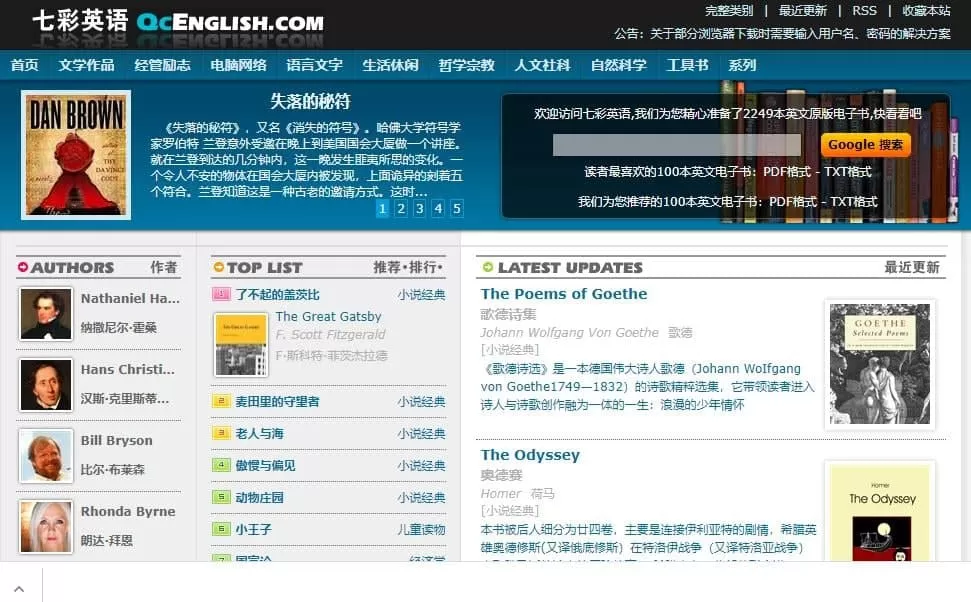971x602 pixels.
Task: Expand the bottom-left chevron arrow
Action: (x=19, y=589)
